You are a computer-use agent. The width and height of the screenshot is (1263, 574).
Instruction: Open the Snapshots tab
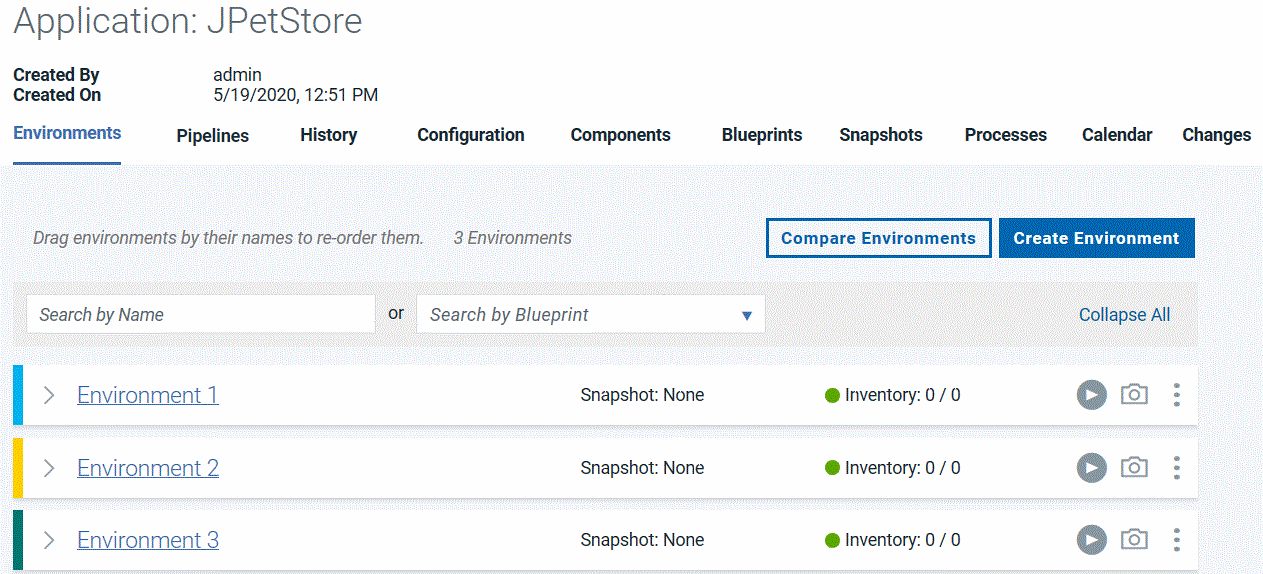[881, 135]
